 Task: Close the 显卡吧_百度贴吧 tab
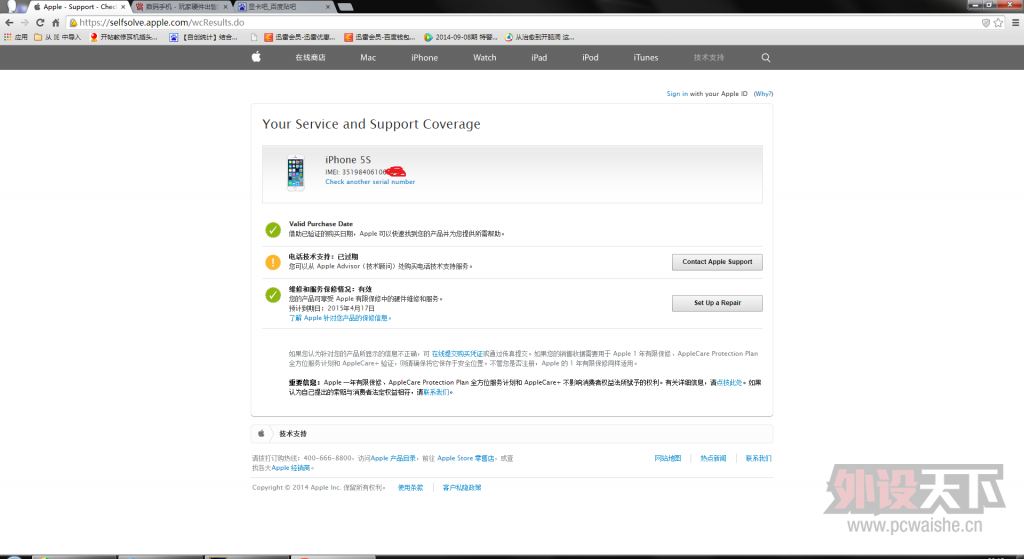click(328, 7)
